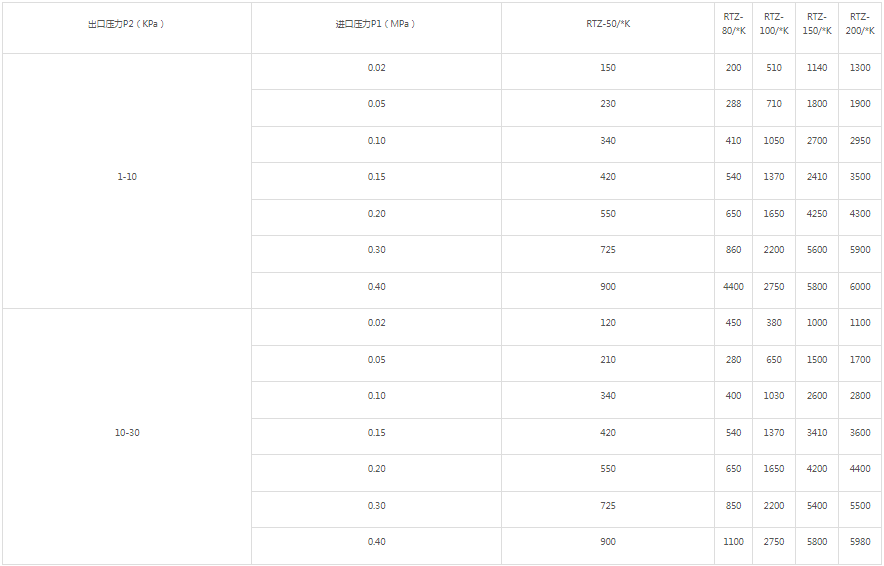The height and width of the screenshot is (566, 884).
Task: Click the cell showing 1030
Action: [x=774, y=396]
